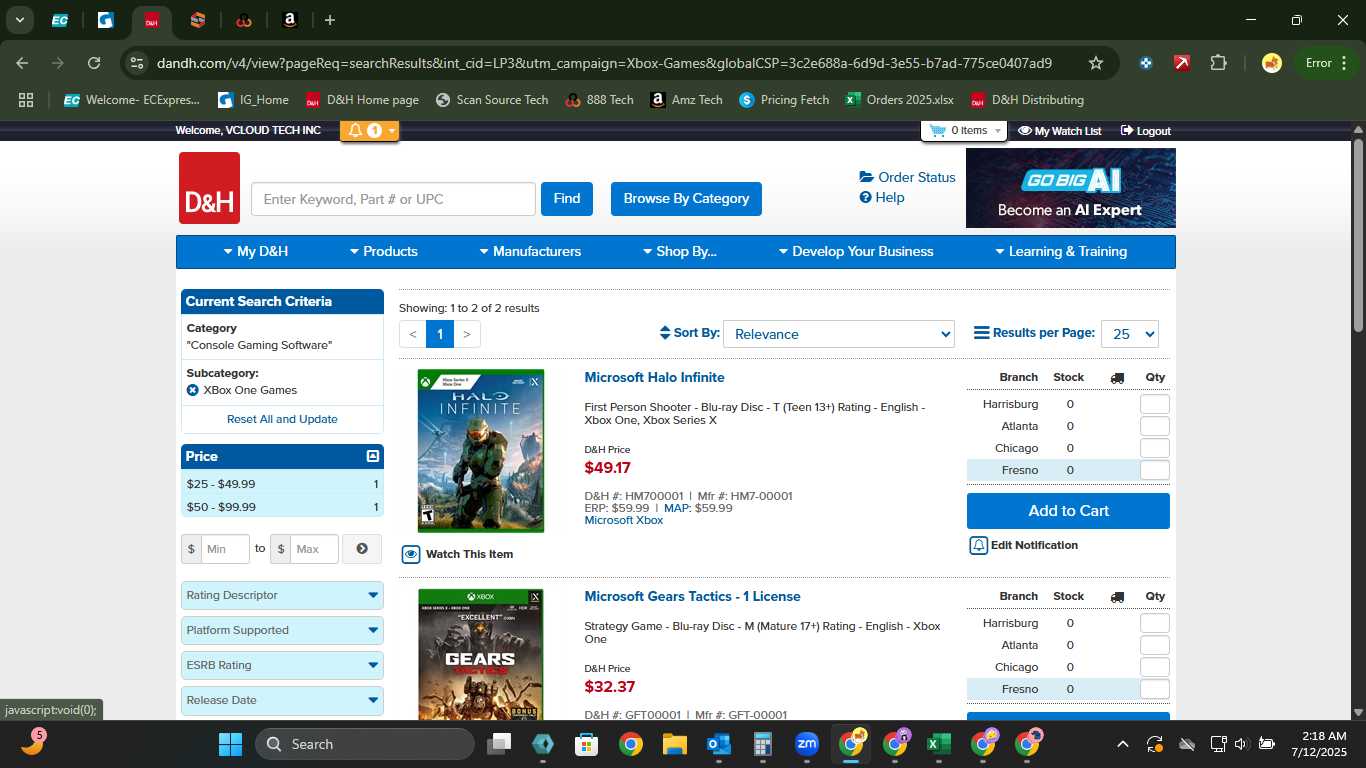The image size is (1366, 768).
Task: Click the D&H red logo
Action: [209, 188]
